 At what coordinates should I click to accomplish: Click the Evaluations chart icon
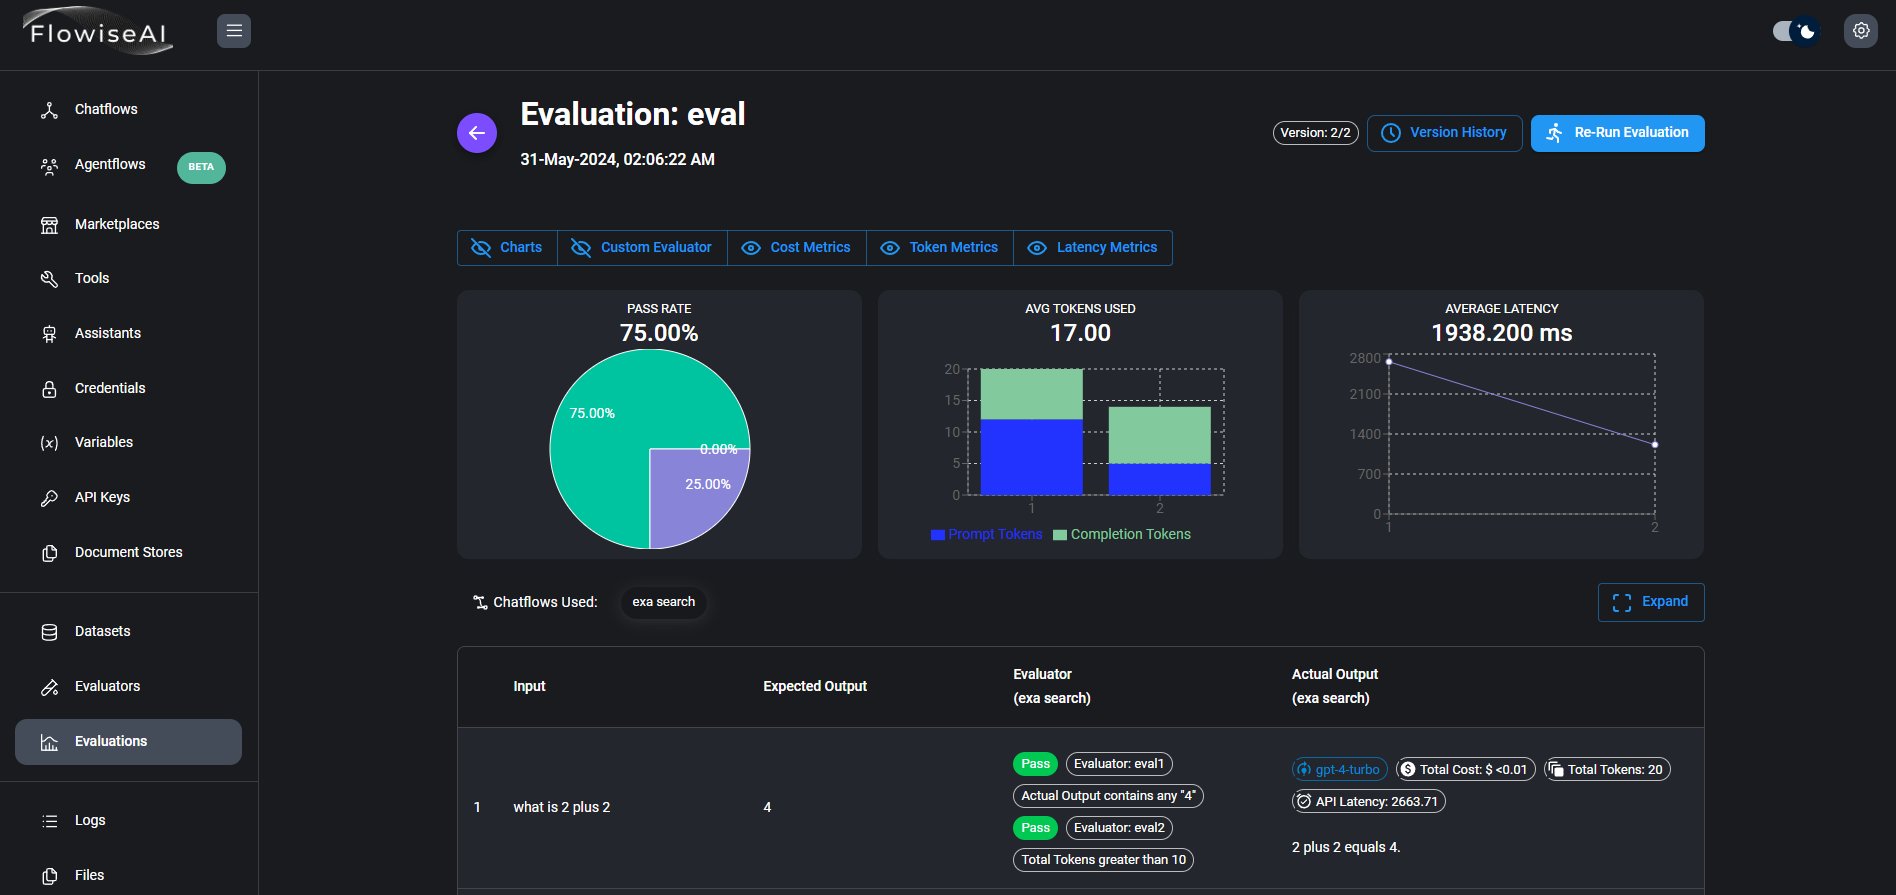click(49, 742)
